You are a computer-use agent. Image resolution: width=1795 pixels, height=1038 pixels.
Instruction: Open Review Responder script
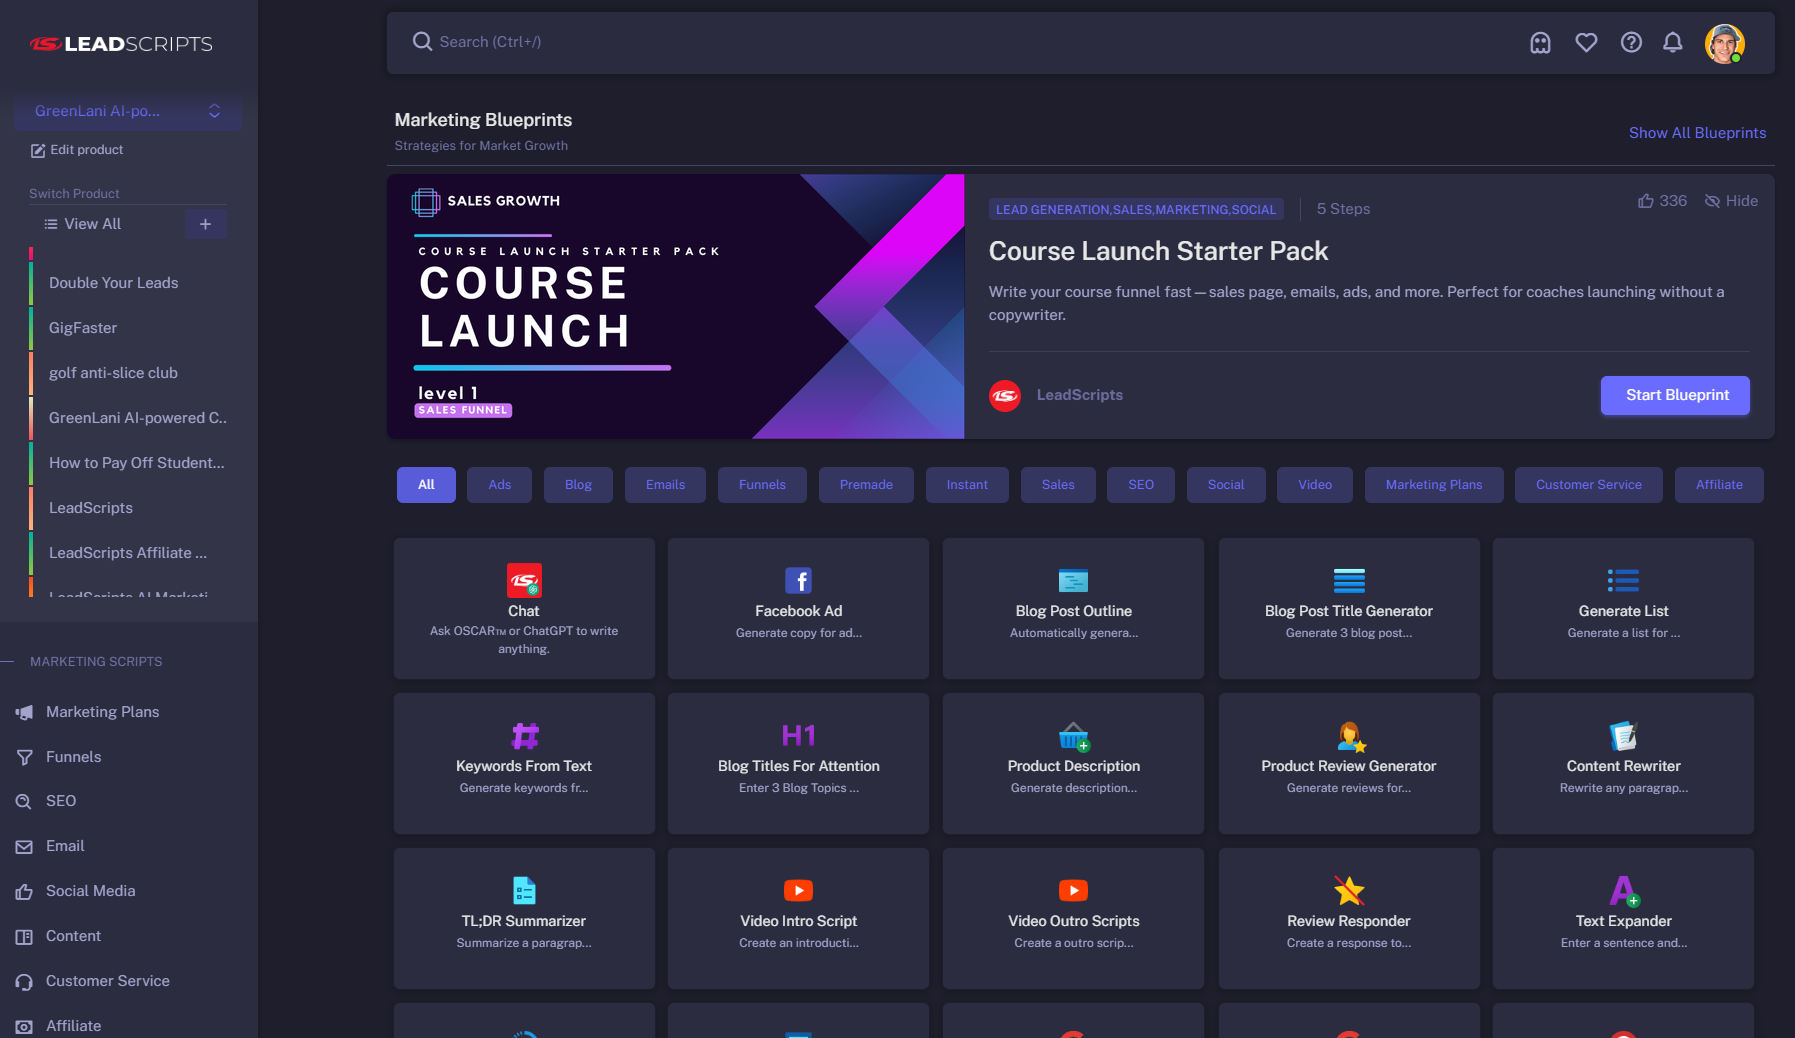tap(1349, 918)
